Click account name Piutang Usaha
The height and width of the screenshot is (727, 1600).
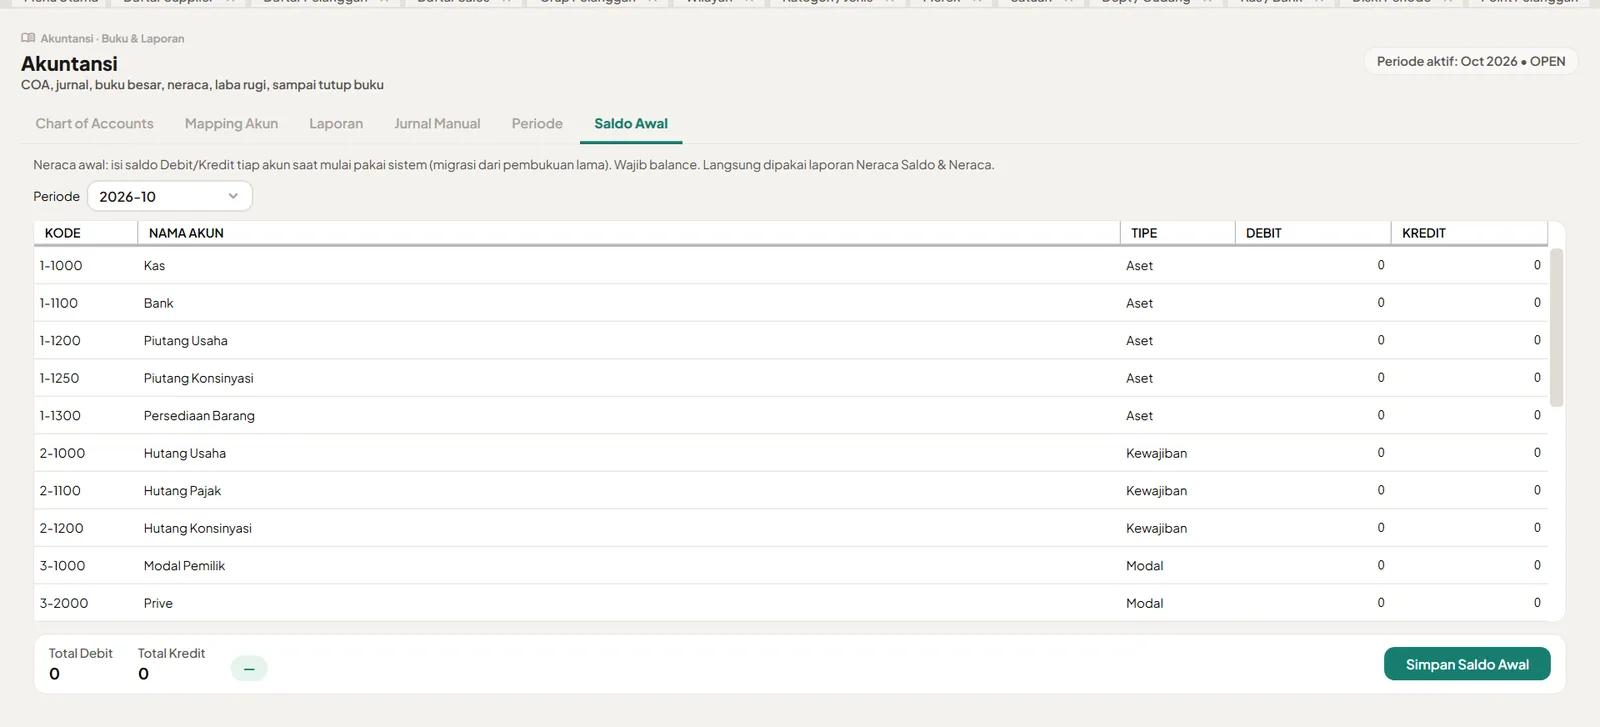(x=186, y=341)
